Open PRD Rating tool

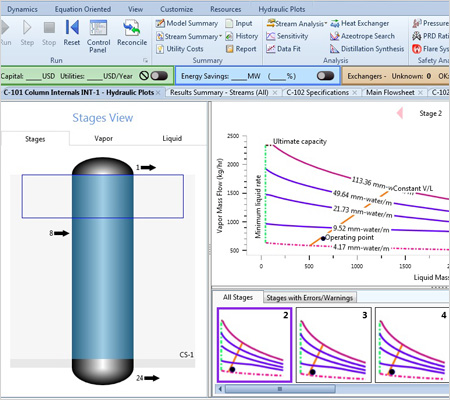click(x=431, y=36)
